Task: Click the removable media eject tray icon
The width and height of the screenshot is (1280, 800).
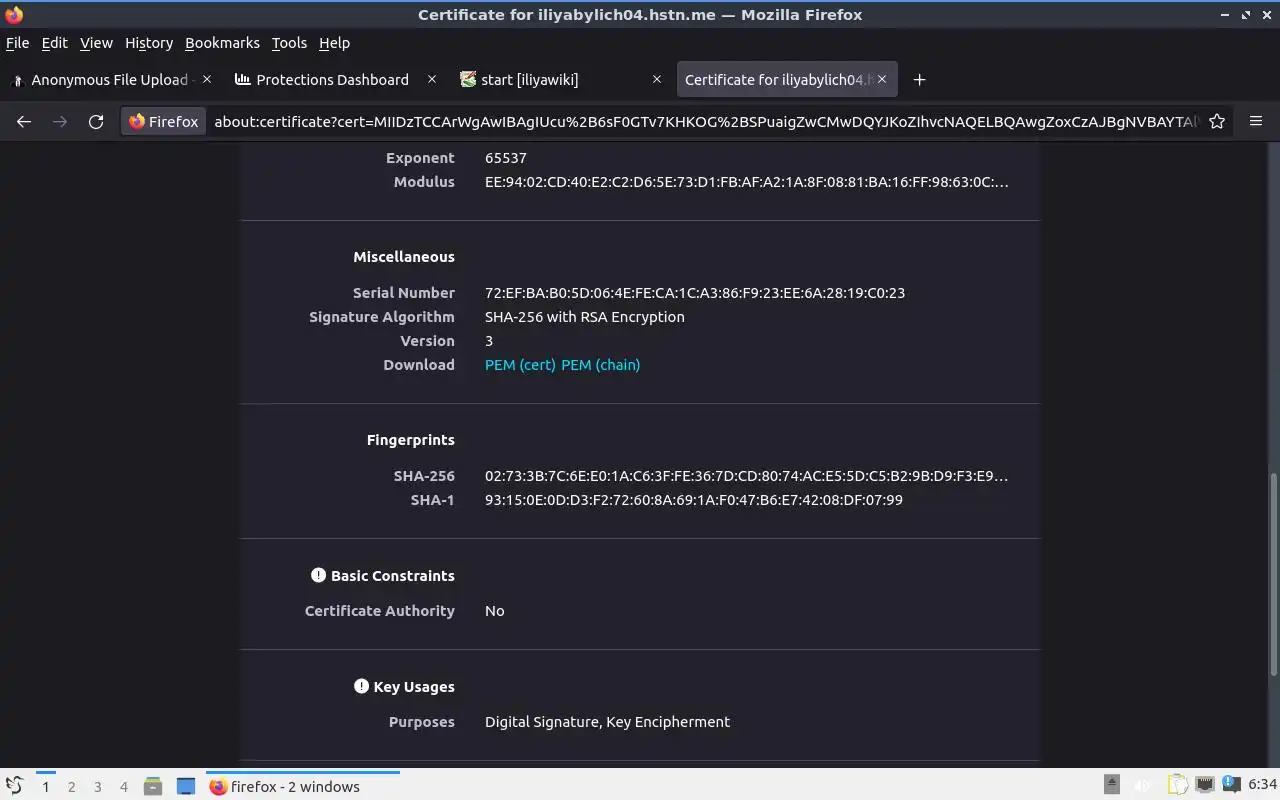Action: [1112, 785]
